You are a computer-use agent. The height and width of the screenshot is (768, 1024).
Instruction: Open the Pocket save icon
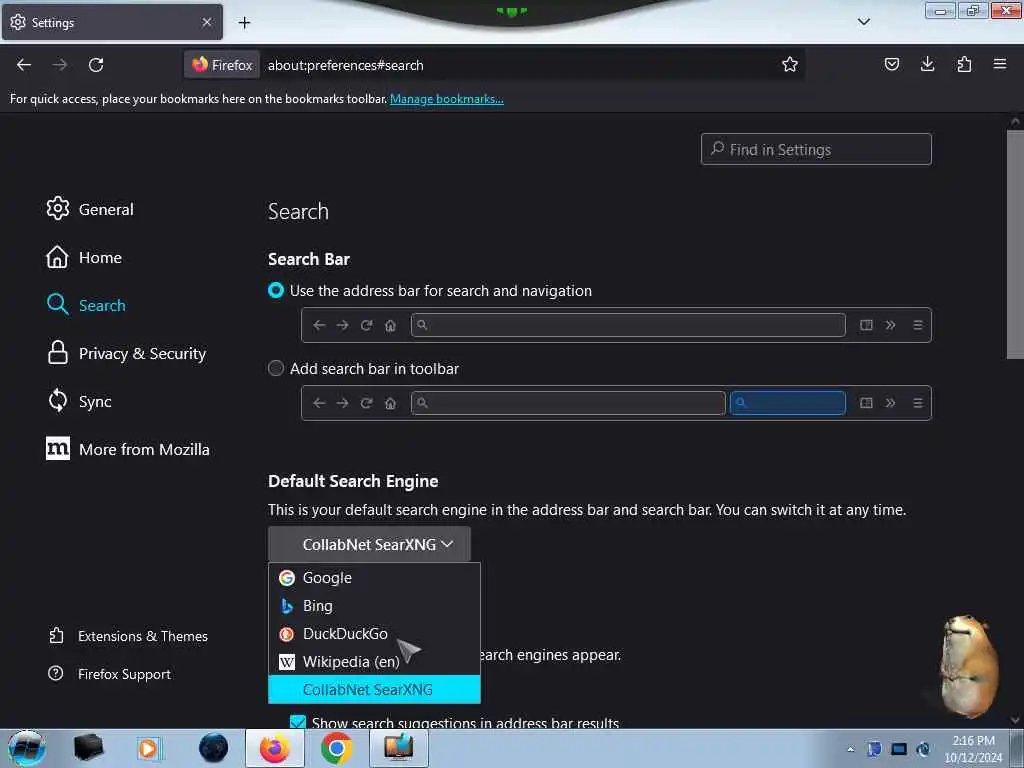pyautogui.click(x=891, y=64)
